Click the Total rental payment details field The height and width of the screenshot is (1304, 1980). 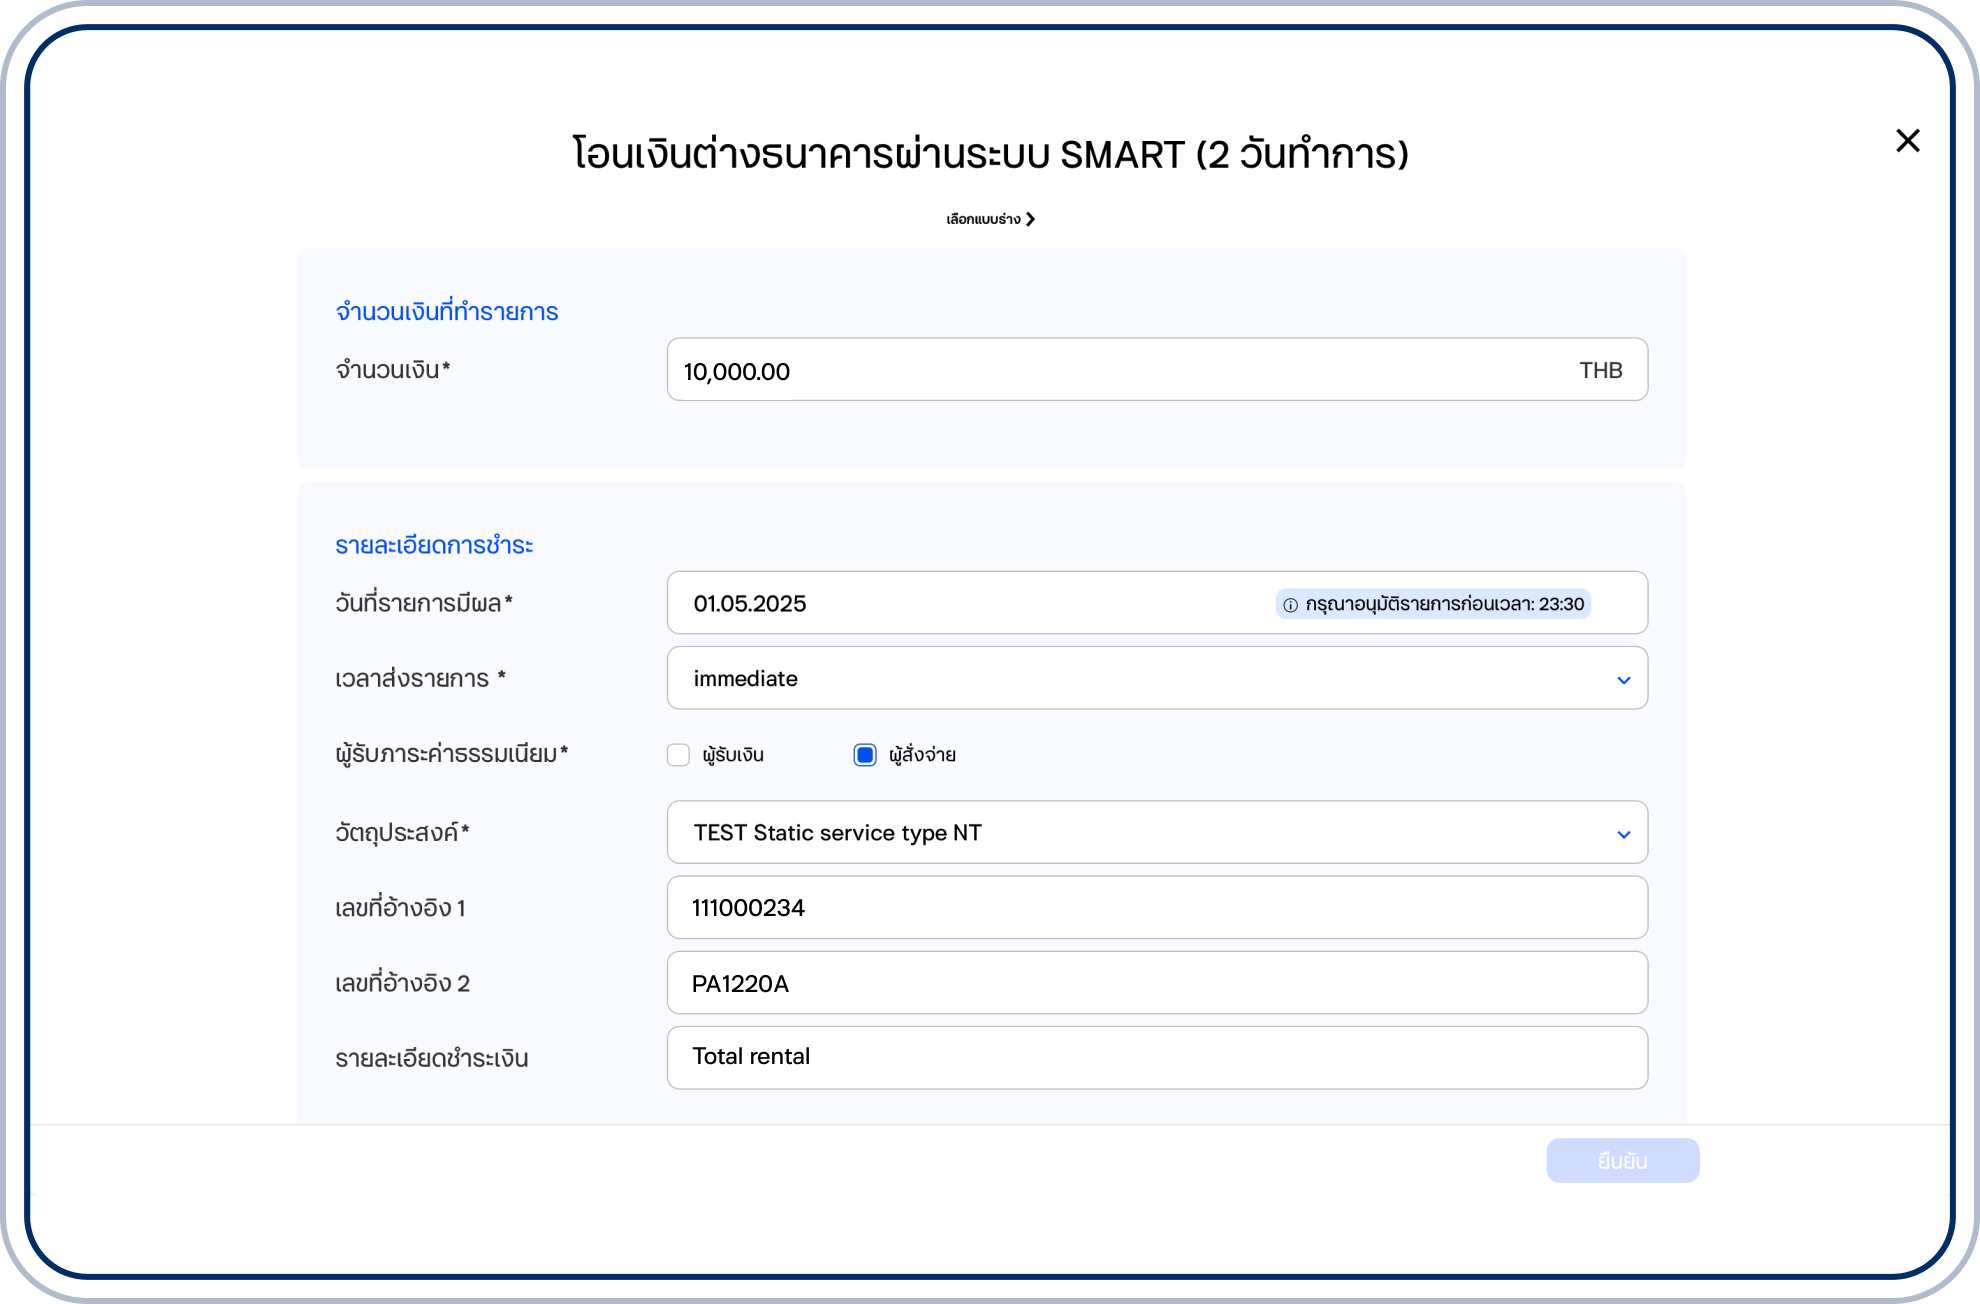tap(1156, 1058)
